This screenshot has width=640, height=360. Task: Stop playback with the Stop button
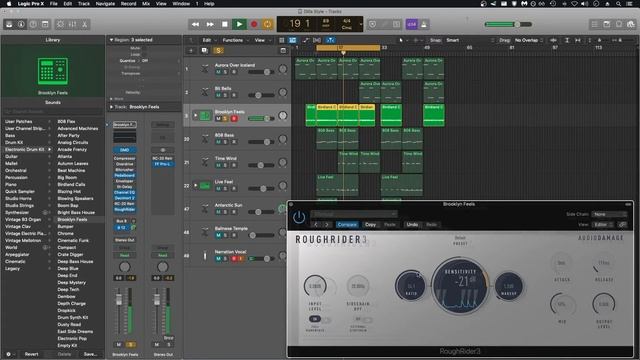pos(224,24)
